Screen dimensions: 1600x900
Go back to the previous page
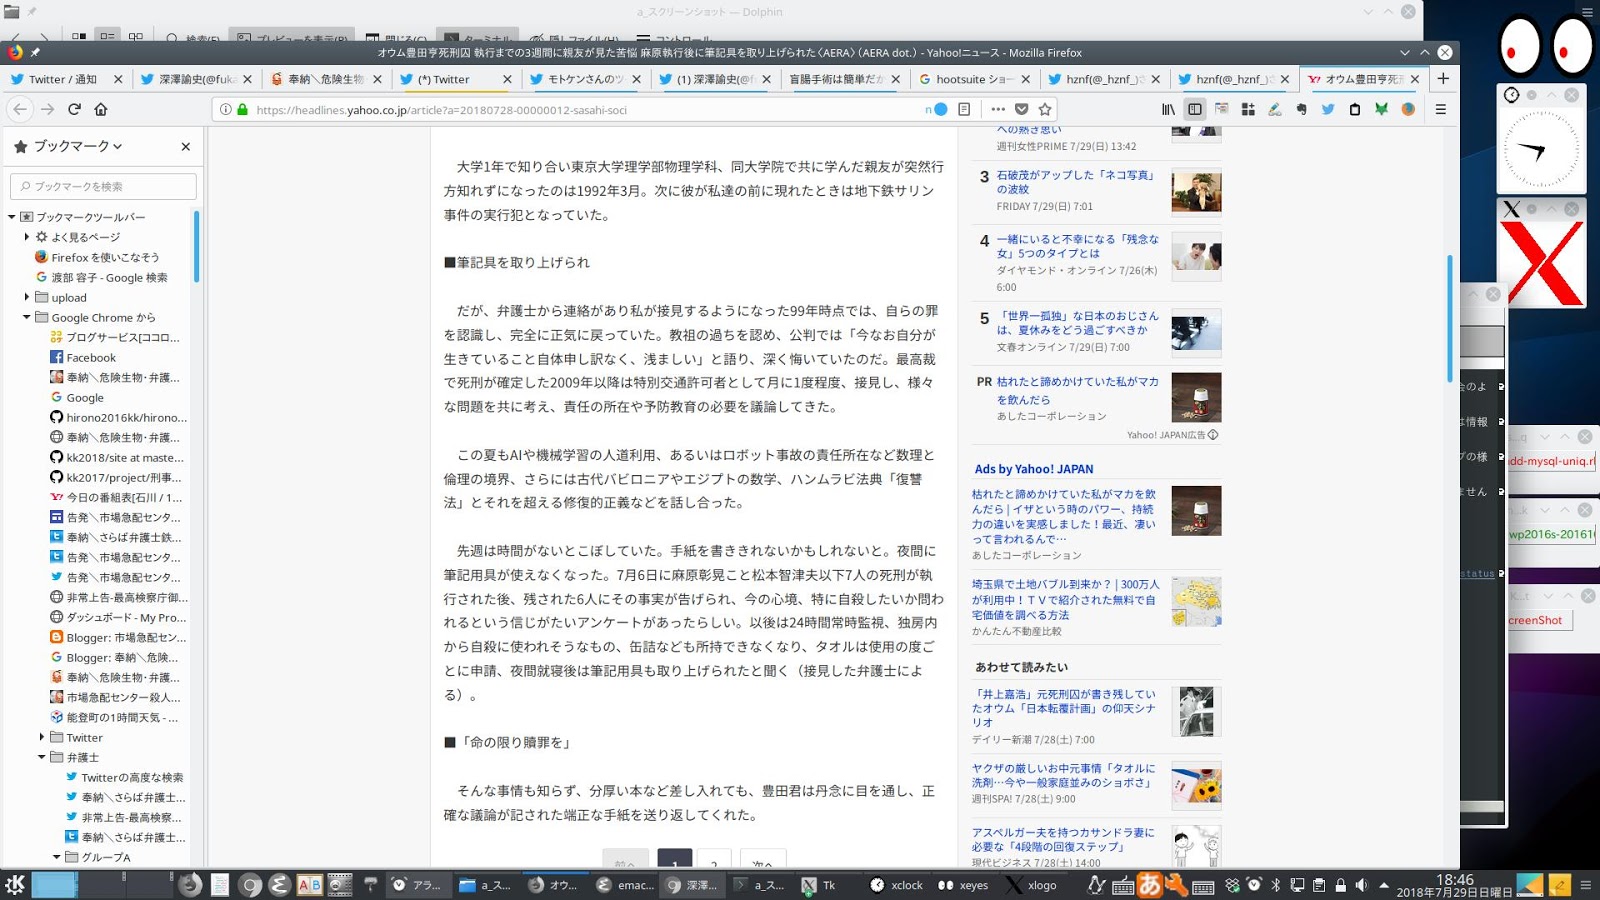pyautogui.click(x=20, y=109)
